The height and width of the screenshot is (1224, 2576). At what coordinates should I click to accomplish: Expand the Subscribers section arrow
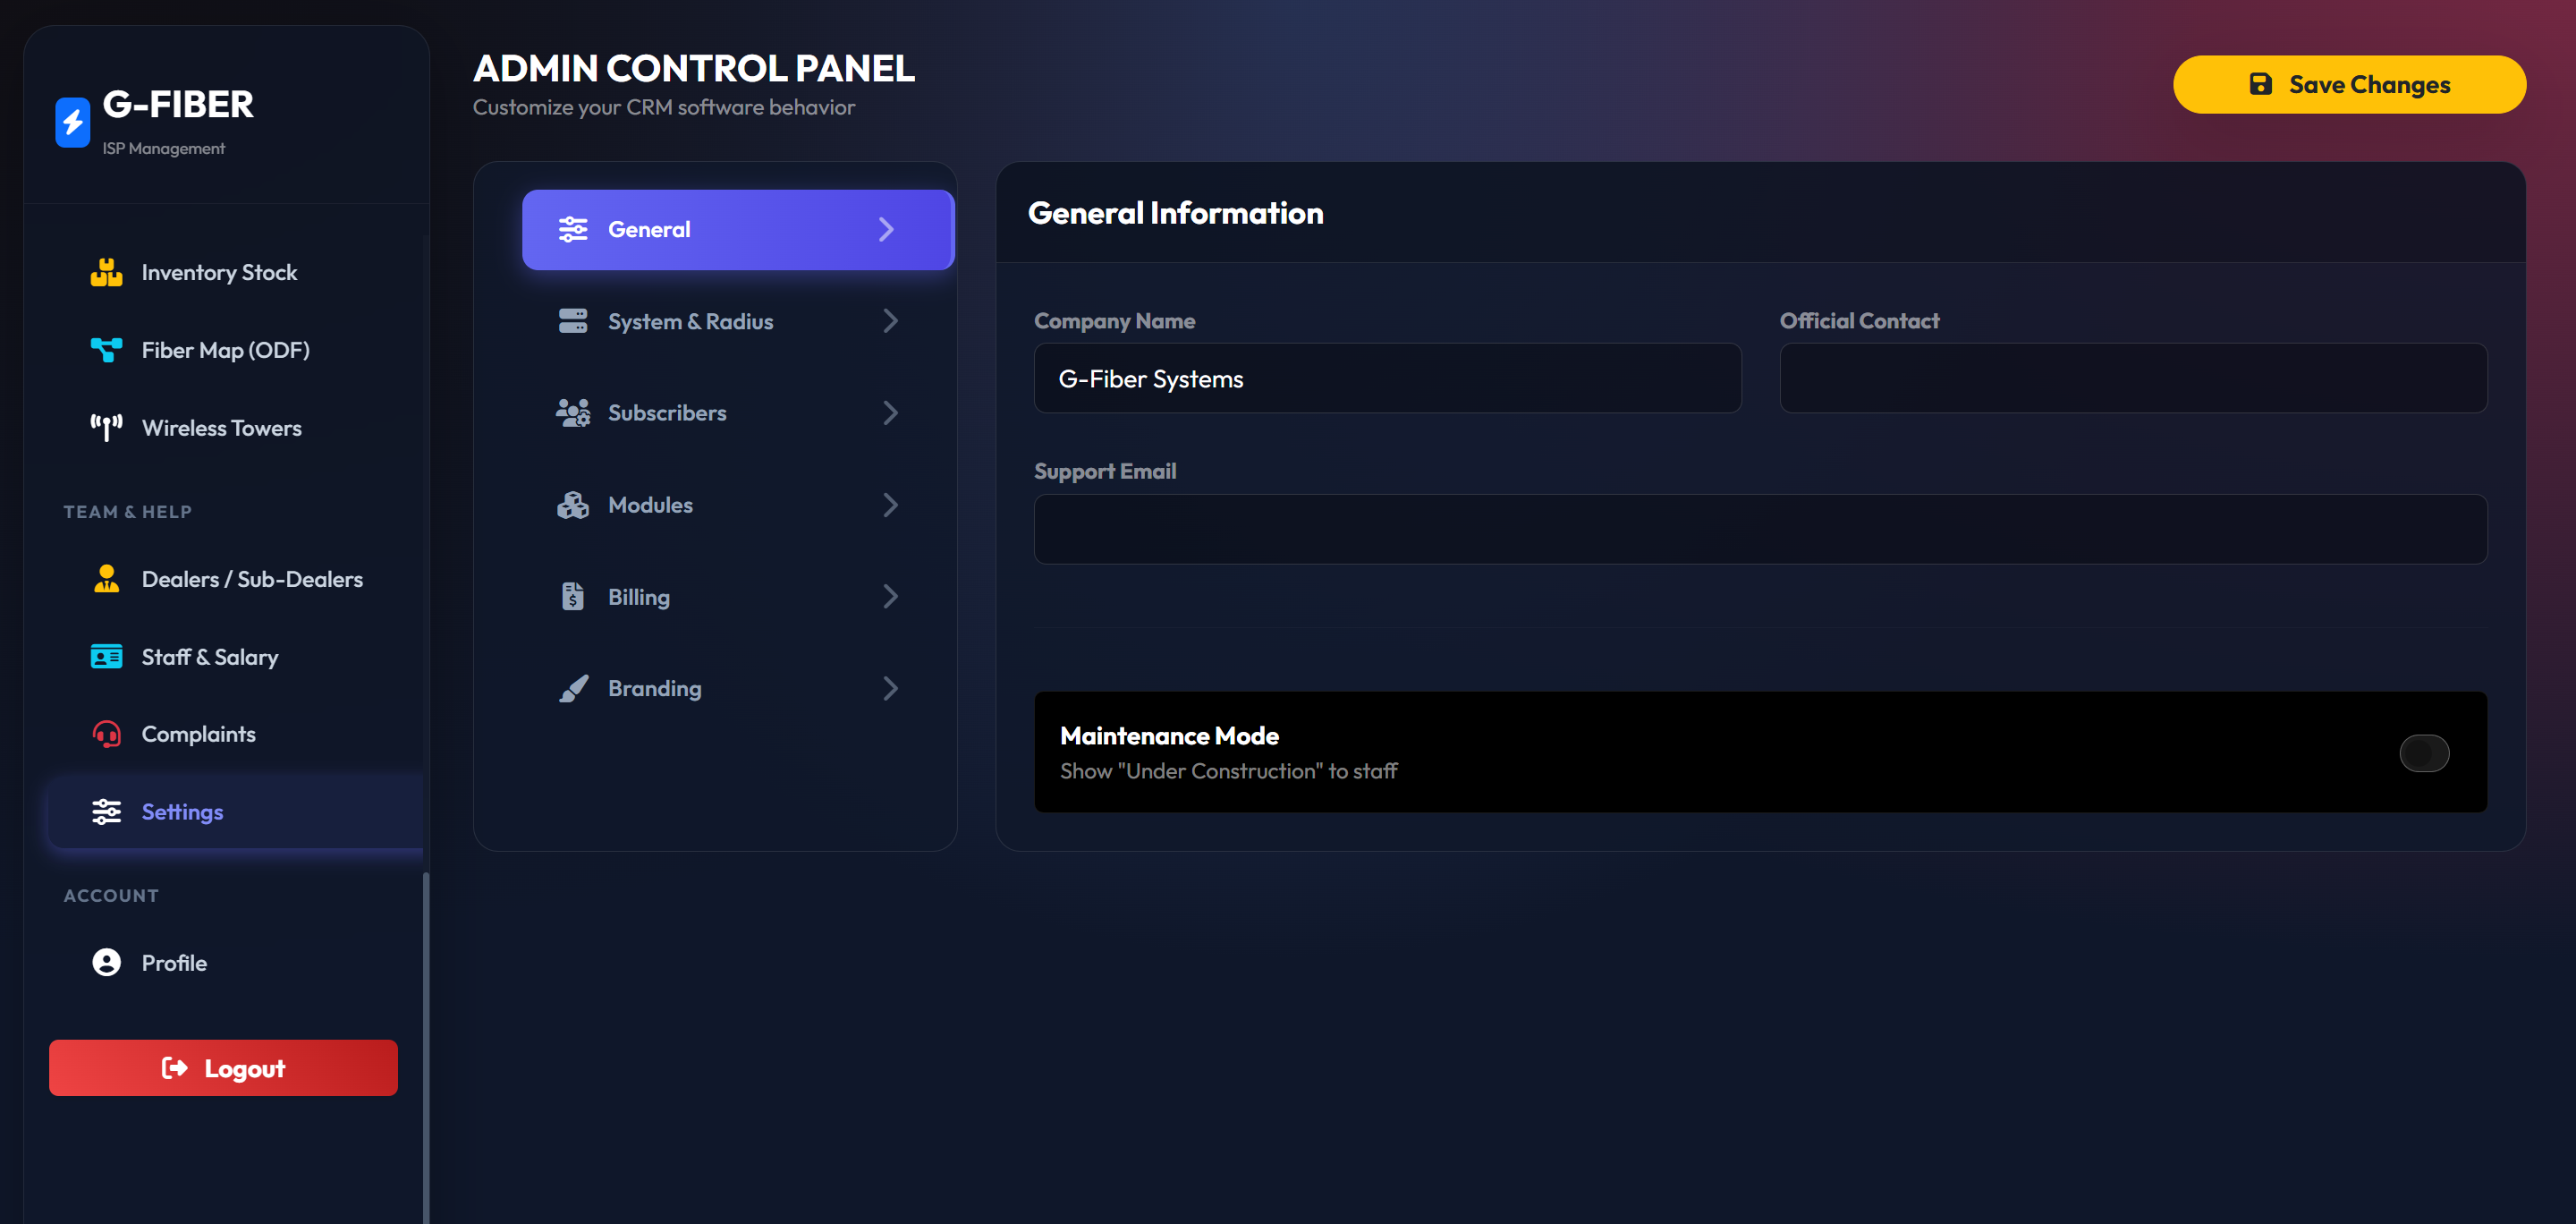point(890,413)
